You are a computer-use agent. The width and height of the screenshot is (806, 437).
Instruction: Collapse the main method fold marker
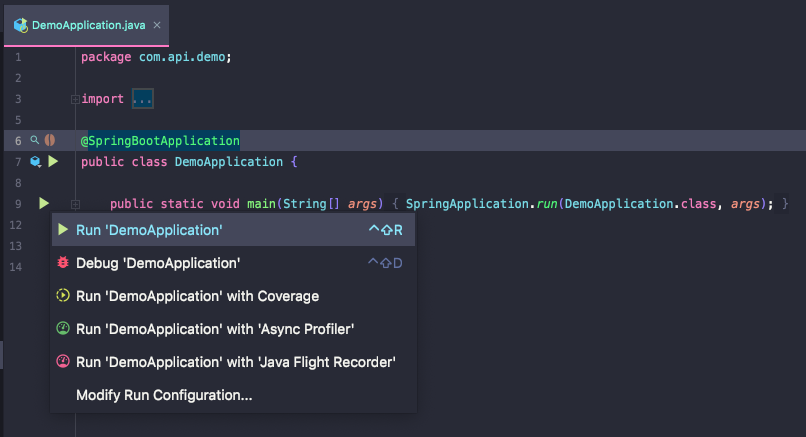pos(75,204)
